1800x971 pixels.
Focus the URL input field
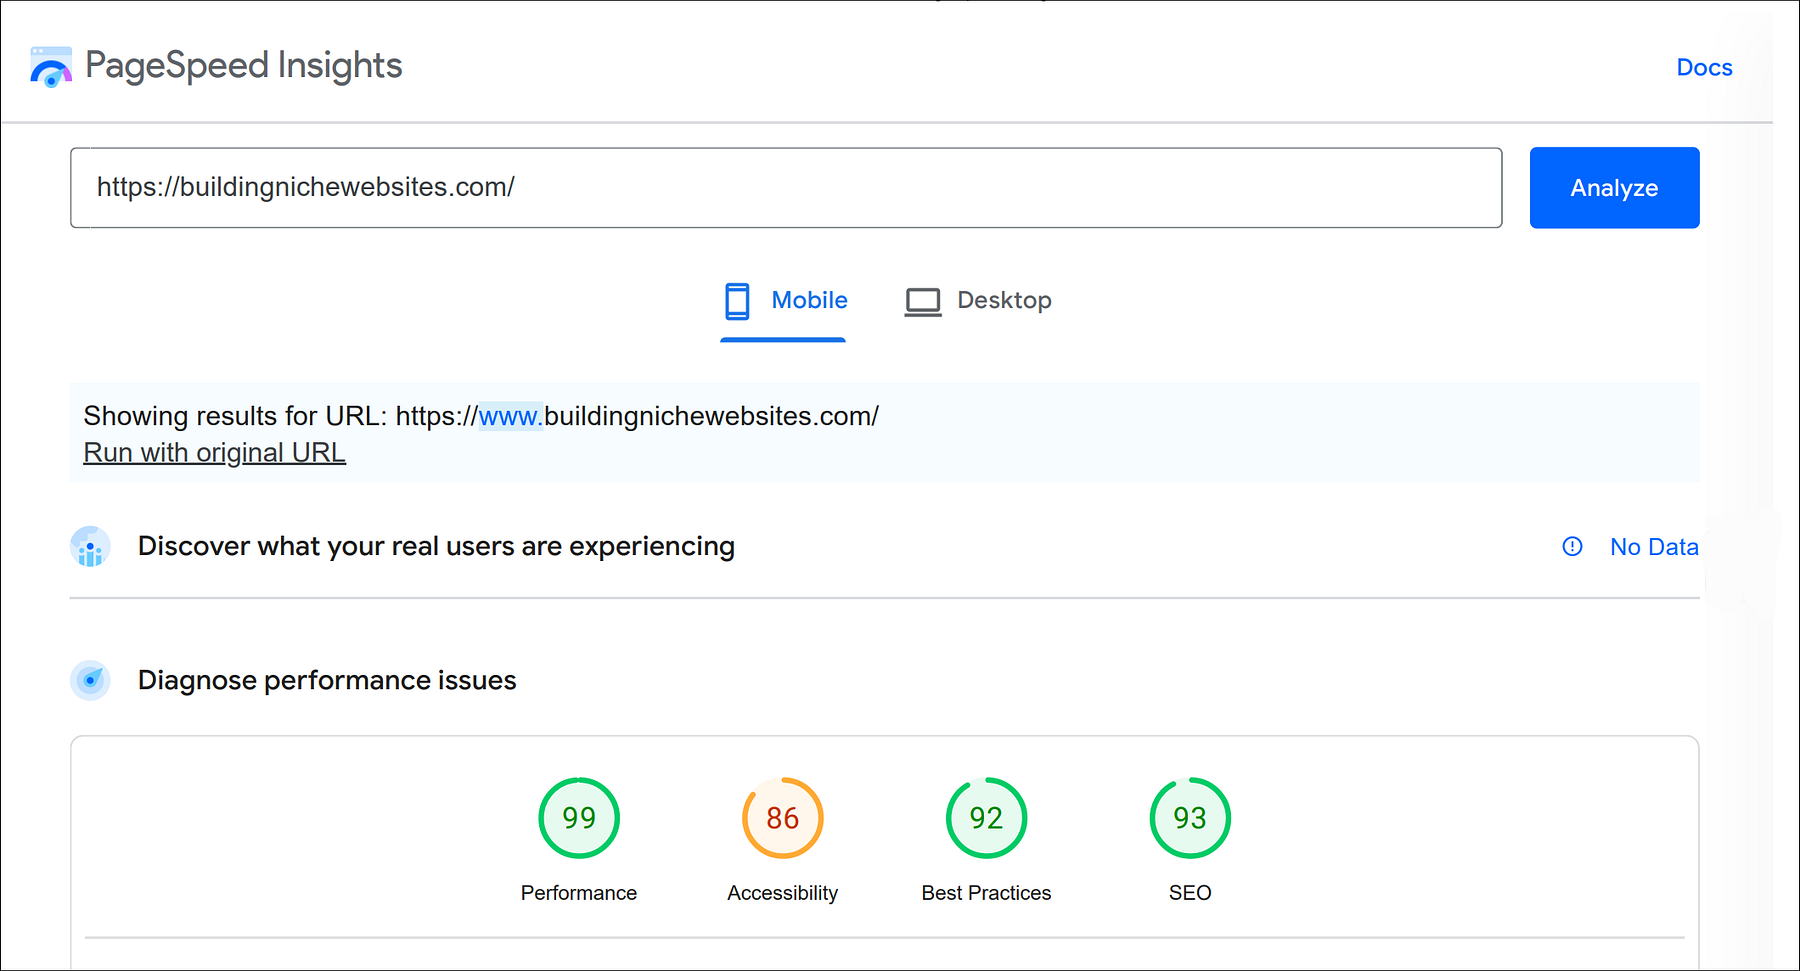pos(785,188)
